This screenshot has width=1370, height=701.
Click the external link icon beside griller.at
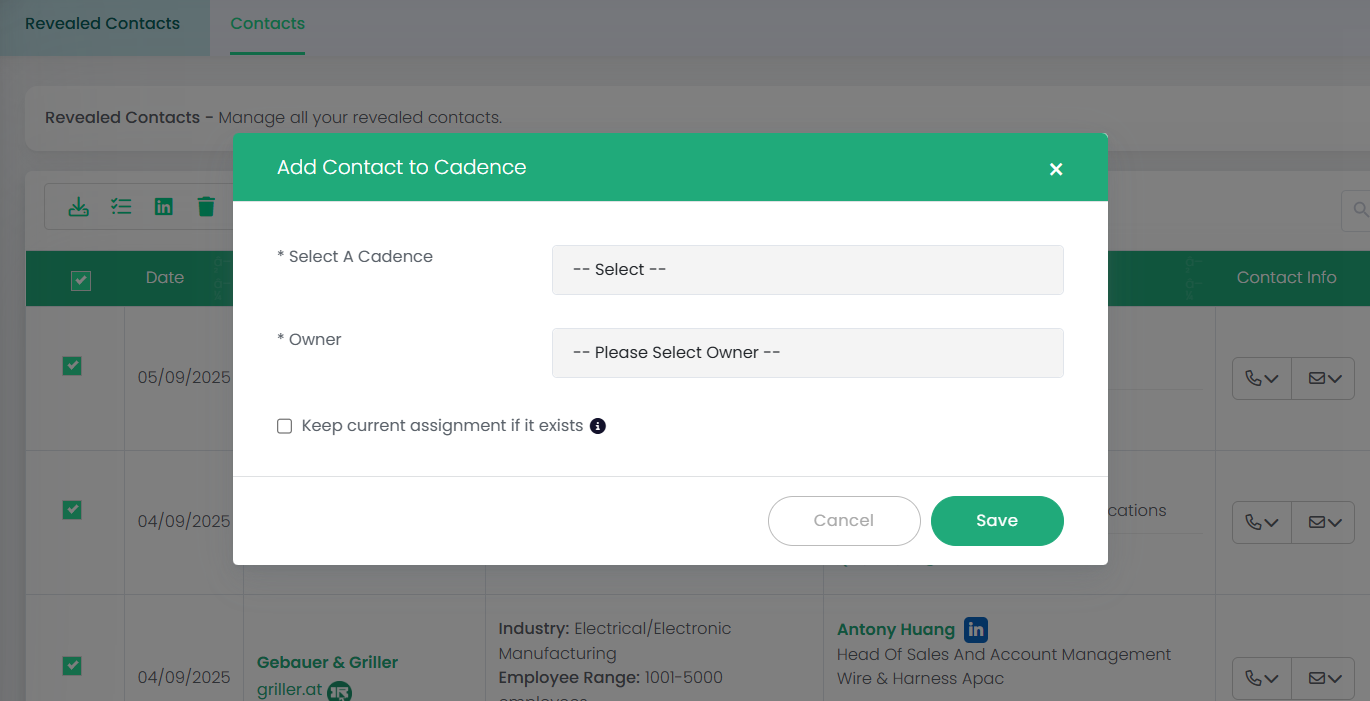click(340, 691)
